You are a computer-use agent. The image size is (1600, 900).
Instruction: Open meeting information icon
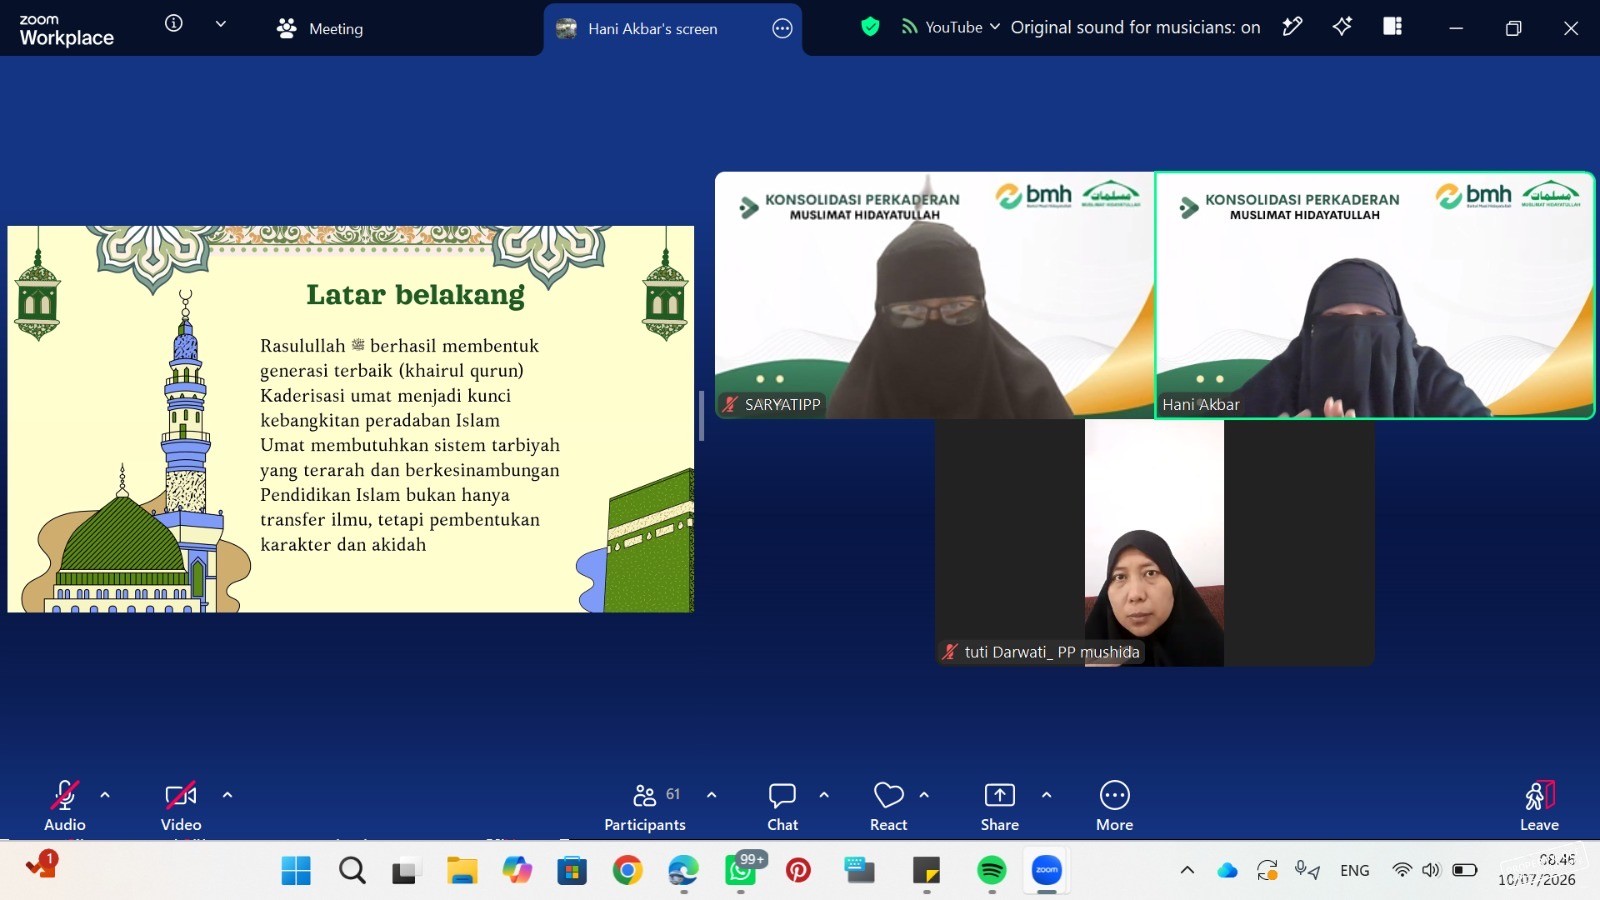coord(174,23)
